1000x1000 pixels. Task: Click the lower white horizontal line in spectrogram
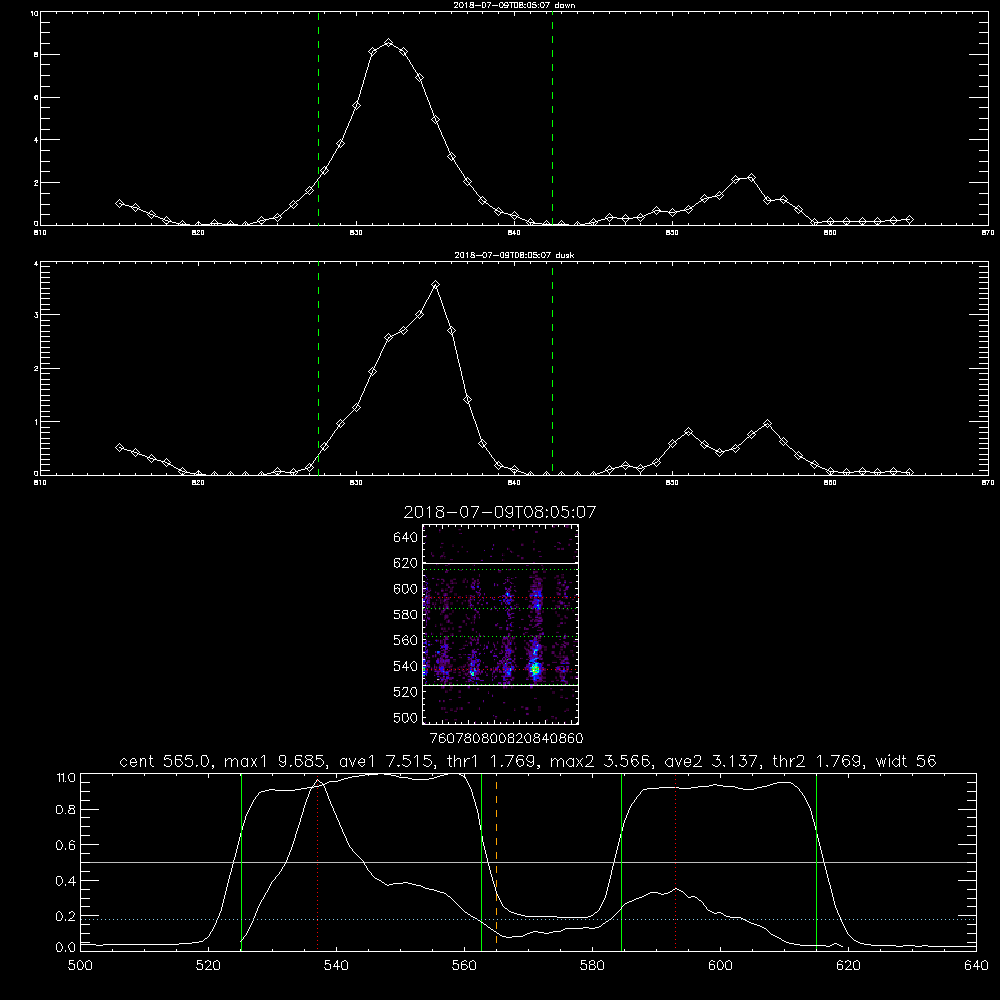pos(500,685)
